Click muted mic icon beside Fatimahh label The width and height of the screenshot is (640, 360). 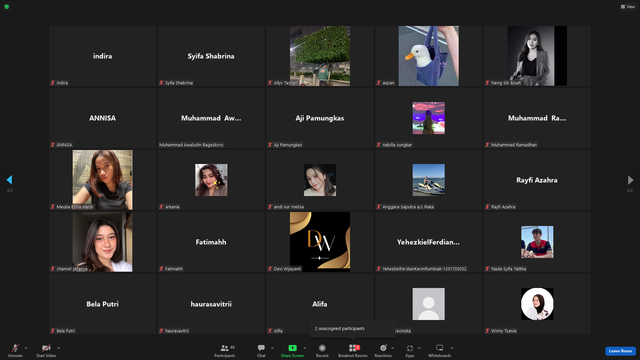click(161, 269)
